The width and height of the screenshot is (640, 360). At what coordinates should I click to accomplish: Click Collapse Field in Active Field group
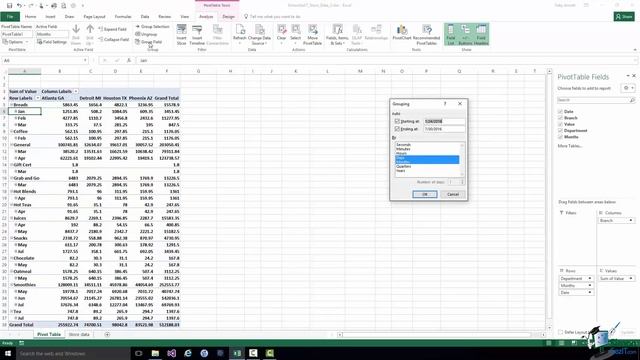(x=113, y=40)
